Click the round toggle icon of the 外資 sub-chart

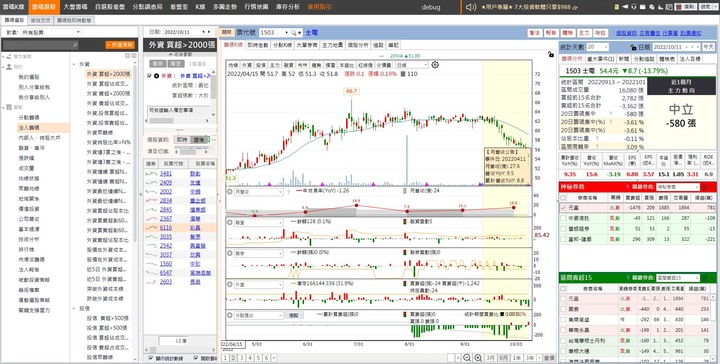tap(230, 284)
